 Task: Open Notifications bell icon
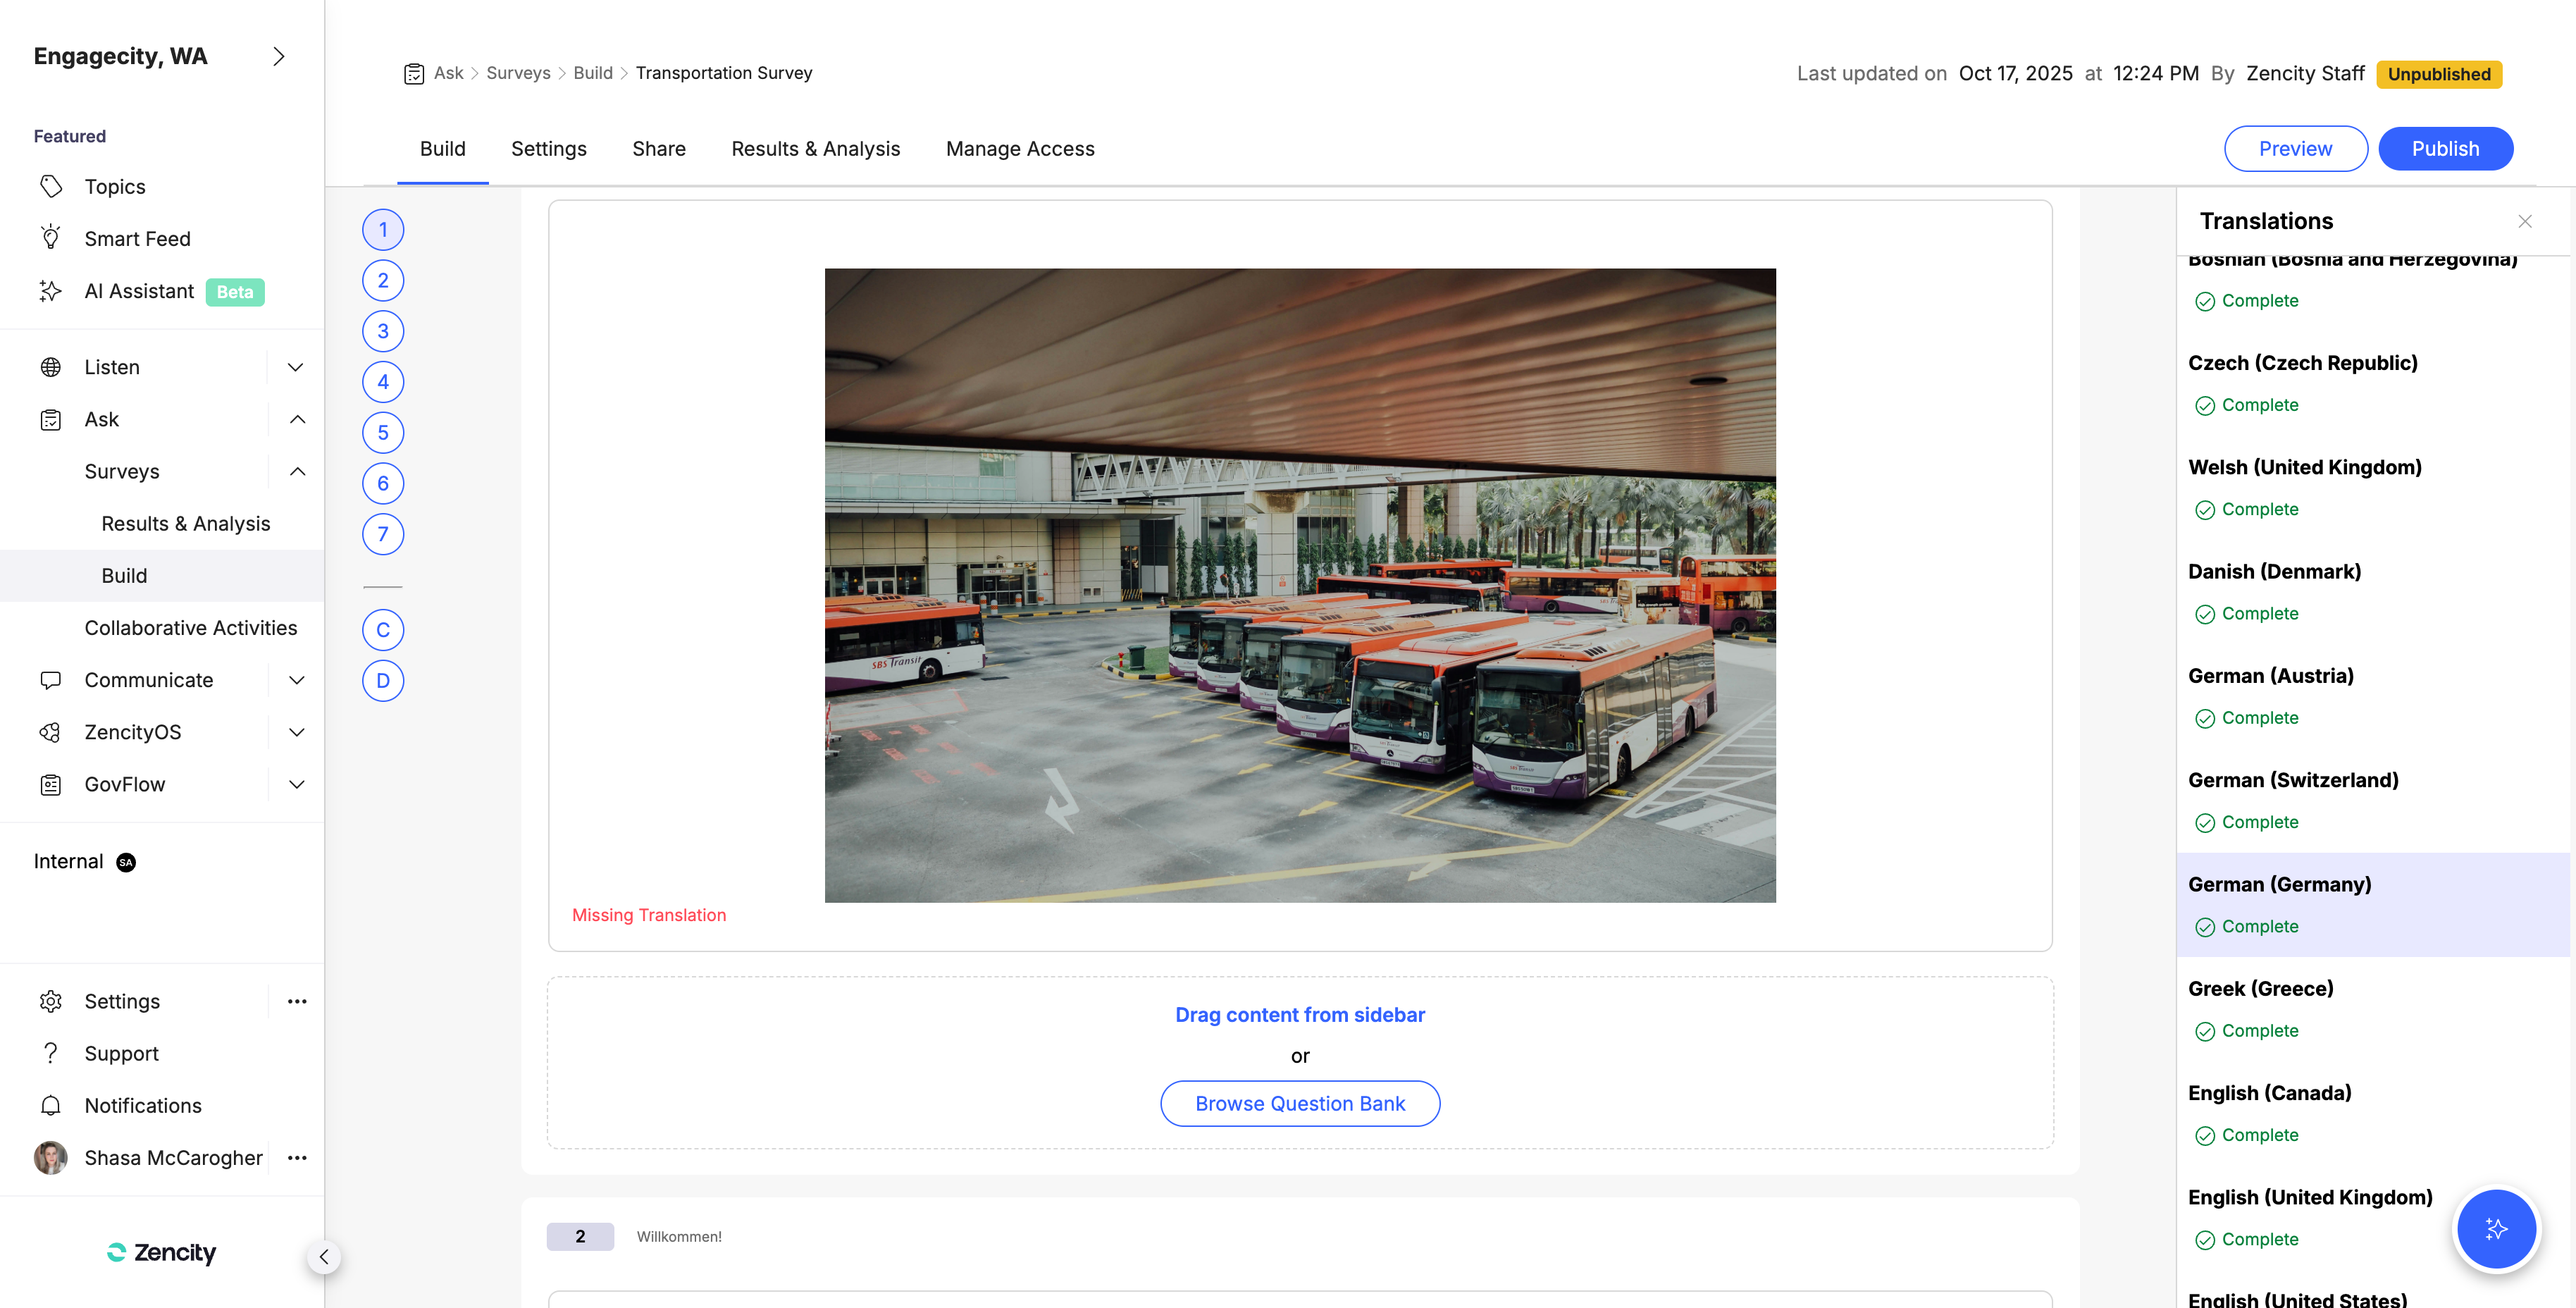pyautogui.click(x=51, y=1105)
